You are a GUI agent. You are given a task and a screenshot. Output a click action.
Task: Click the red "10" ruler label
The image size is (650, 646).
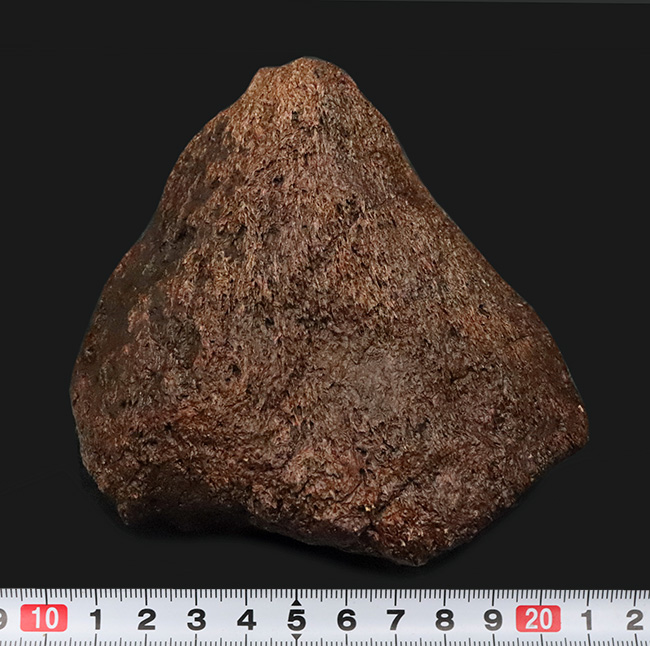pyautogui.click(x=44, y=618)
